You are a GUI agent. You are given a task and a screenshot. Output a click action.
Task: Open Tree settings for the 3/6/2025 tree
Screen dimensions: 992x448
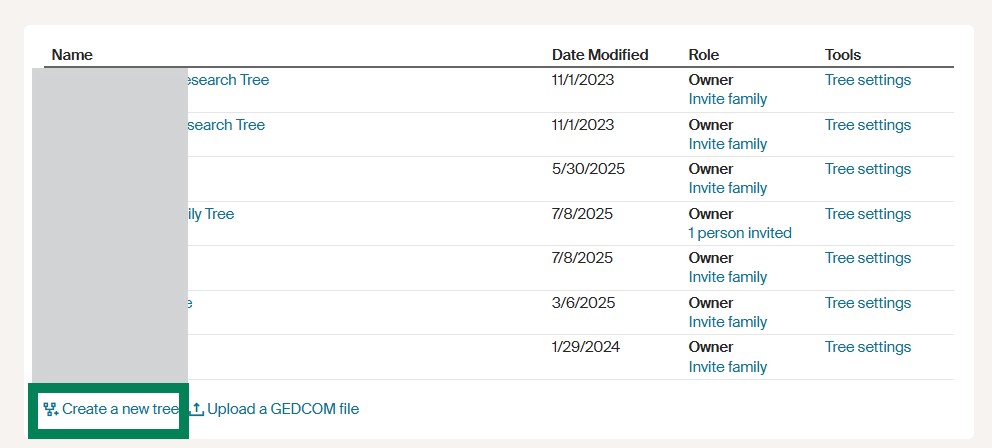pos(867,303)
